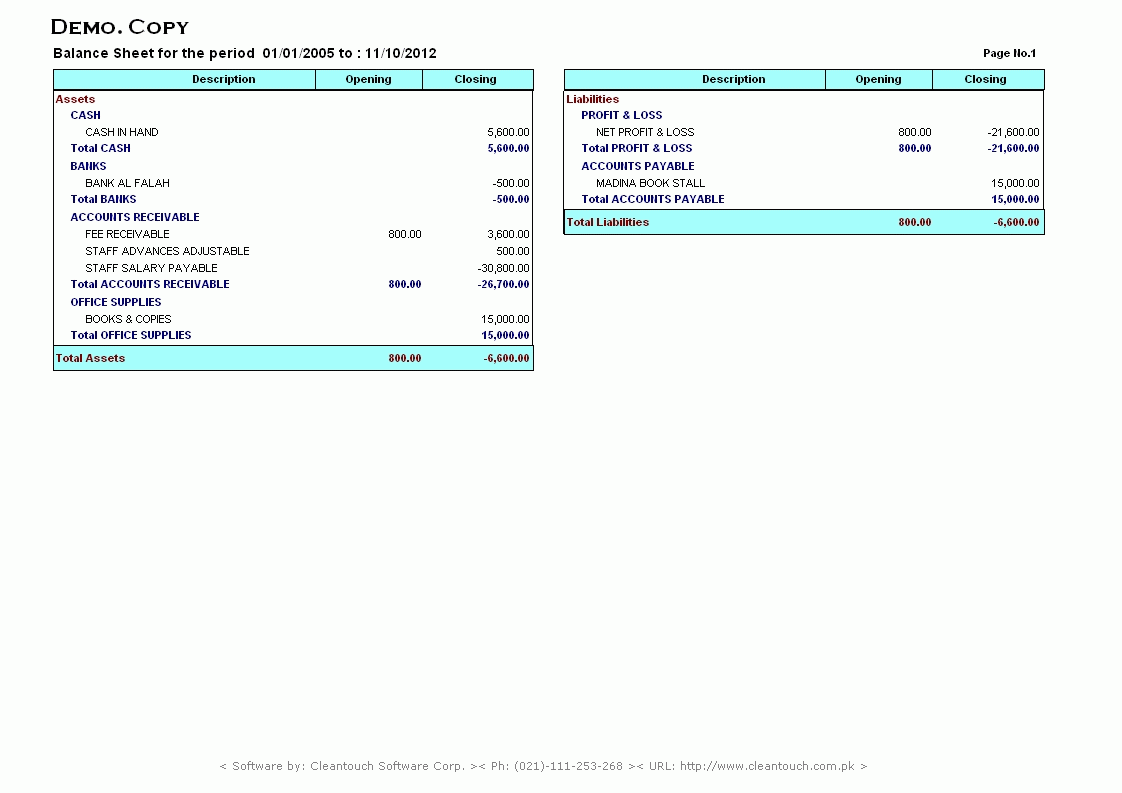1122x793 pixels.
Task: Click the assets ACCOUNTS RECEIVABLE group heading
Action: tap(135, 217)
